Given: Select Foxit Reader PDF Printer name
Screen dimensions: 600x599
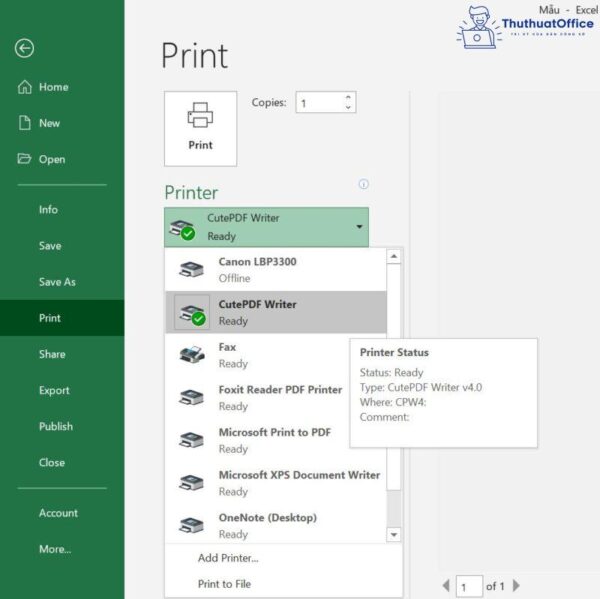Looking at the screenshot, I should [x=280, y=390].
